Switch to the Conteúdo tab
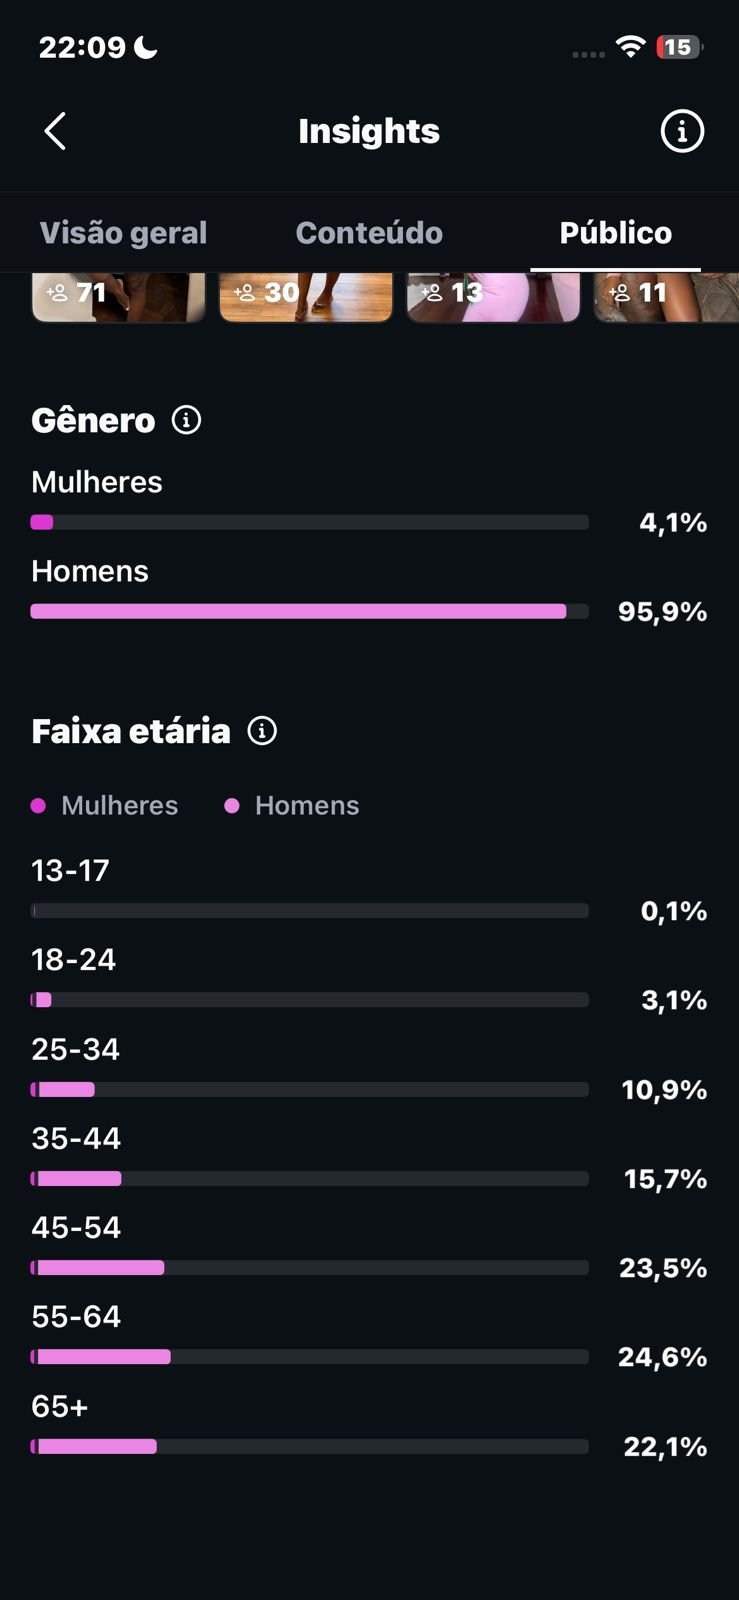 coord(369,233)
